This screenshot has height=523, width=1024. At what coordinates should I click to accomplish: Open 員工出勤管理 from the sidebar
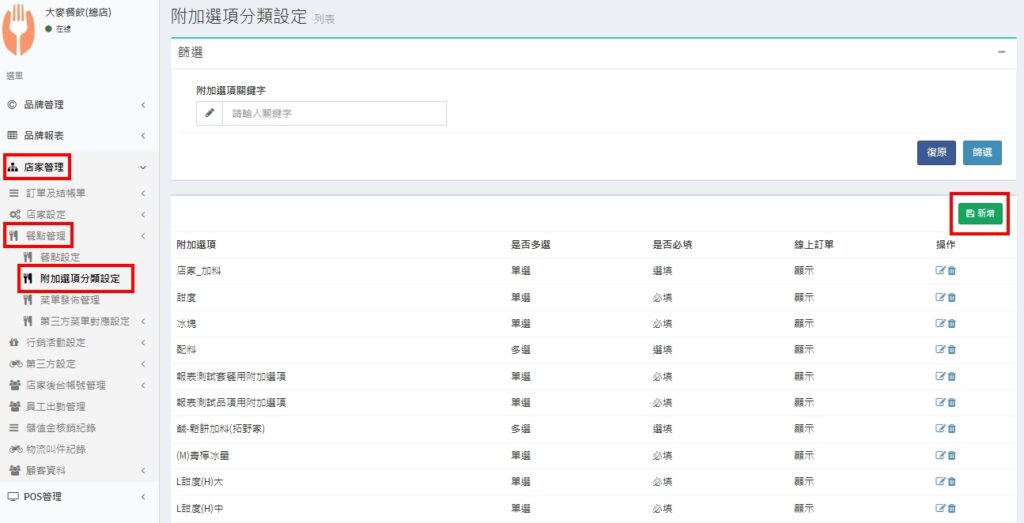[x=55, y=406]
